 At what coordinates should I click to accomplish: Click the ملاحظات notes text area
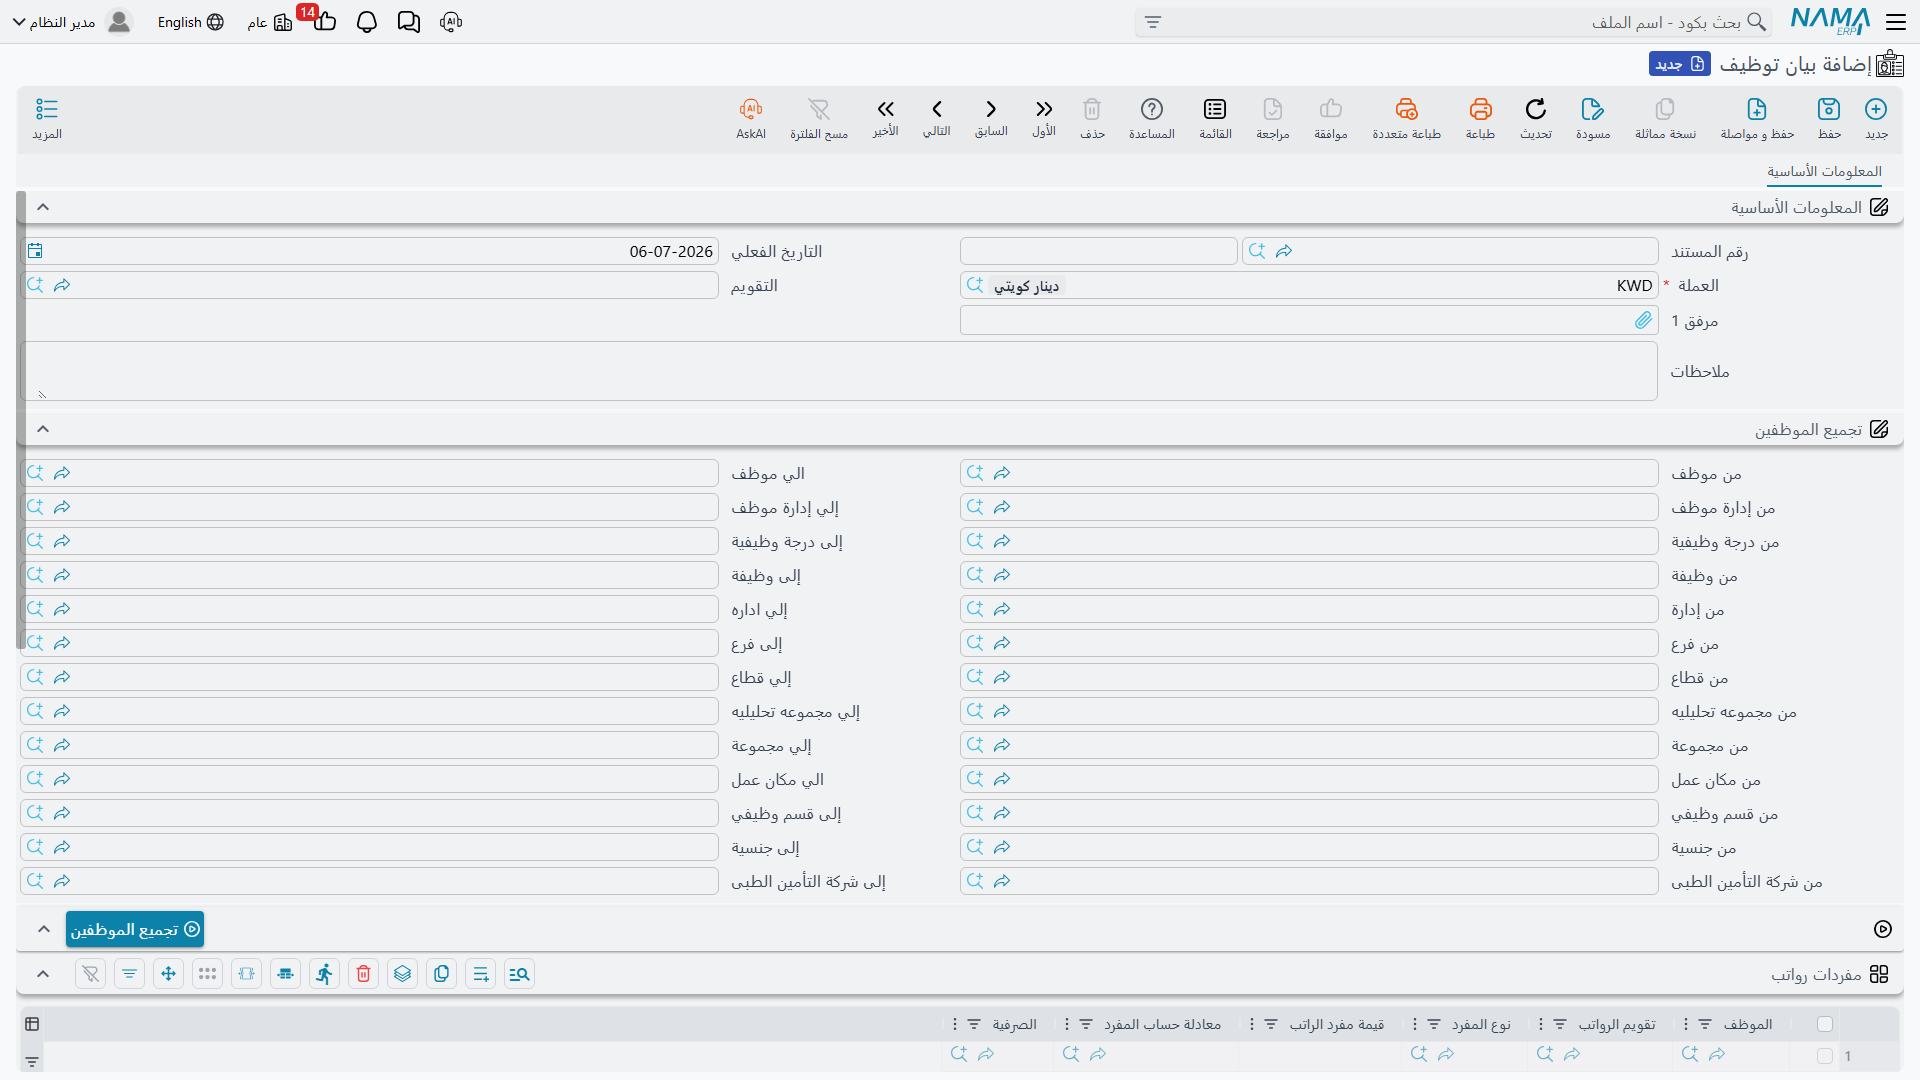[x=840, y=371]
